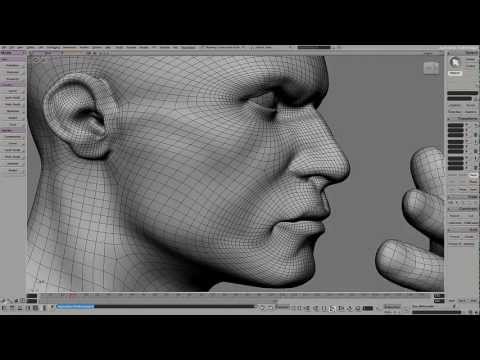This screenshot has width=480, height=360.
Task: Open the Modify Surf. Mesh menu button
Action: [13, 150]
